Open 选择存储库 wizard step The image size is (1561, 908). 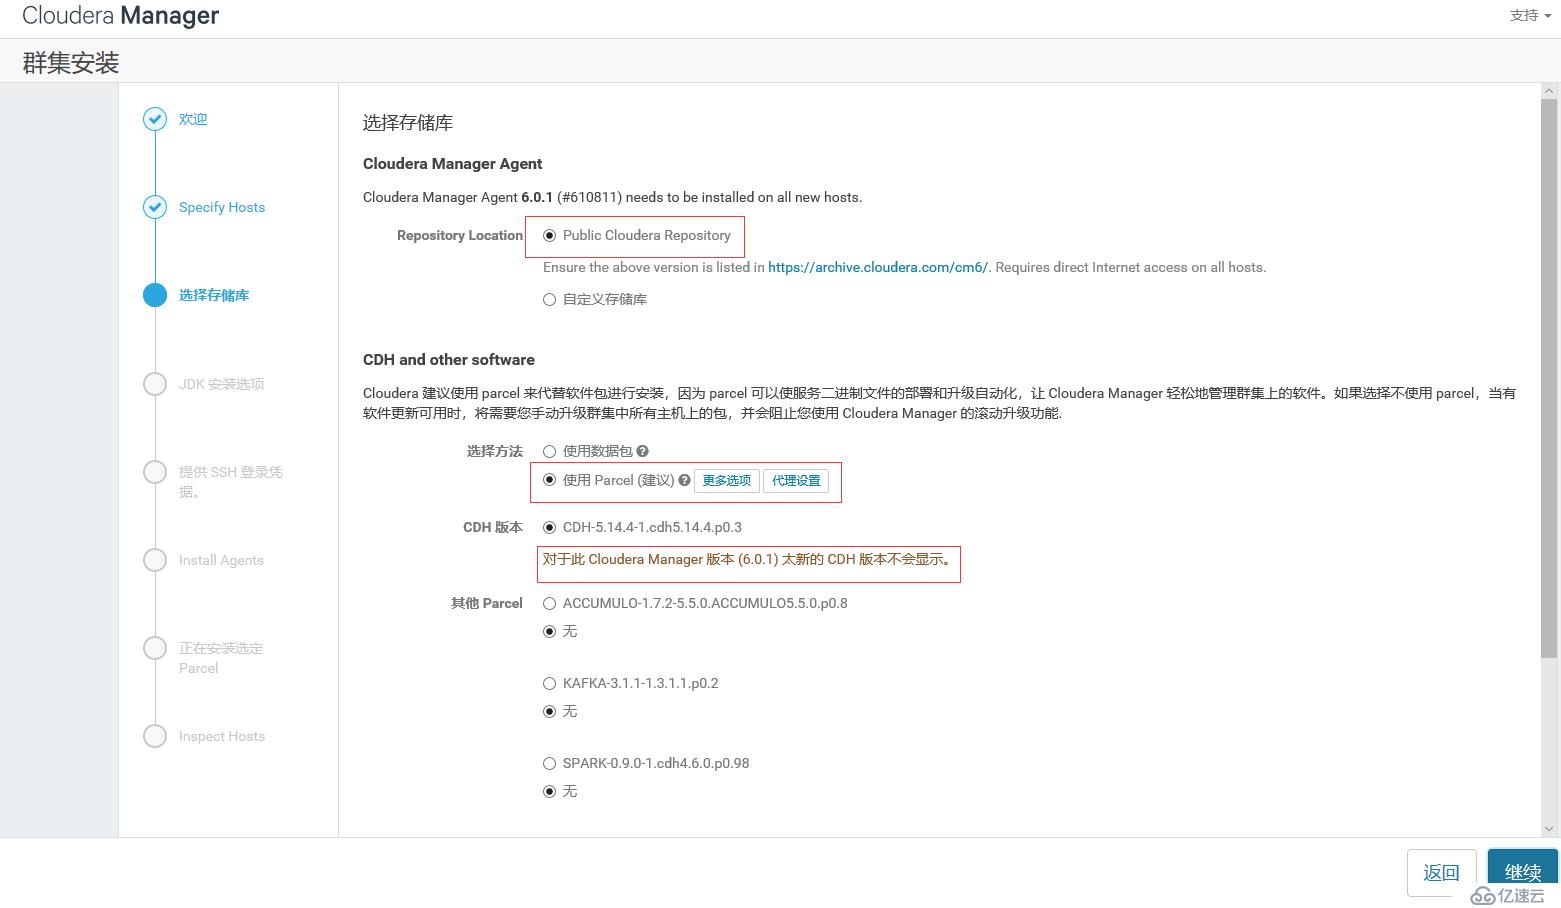(214, 295)
